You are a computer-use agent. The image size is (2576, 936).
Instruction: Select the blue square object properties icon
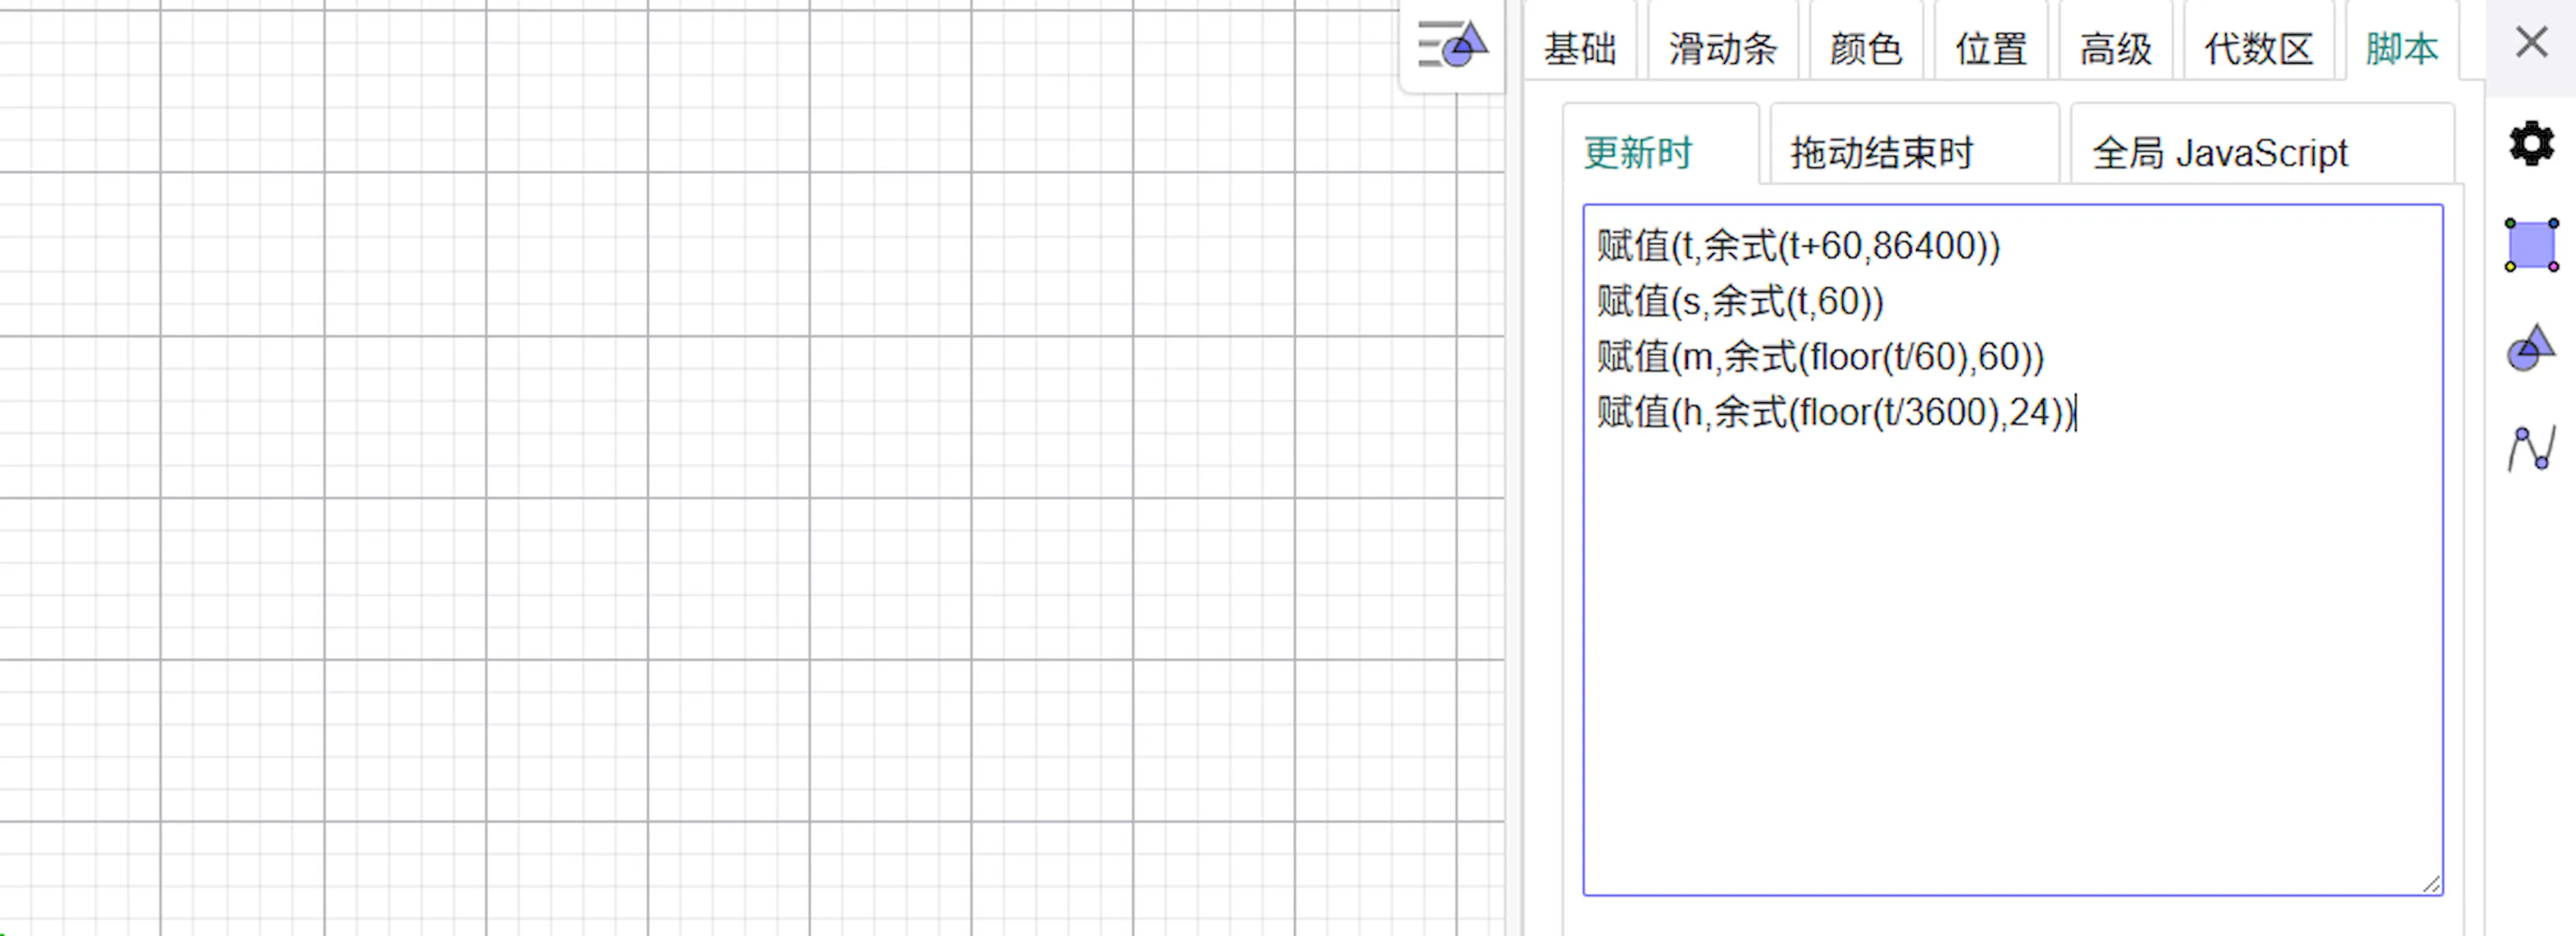(2530, 245)
